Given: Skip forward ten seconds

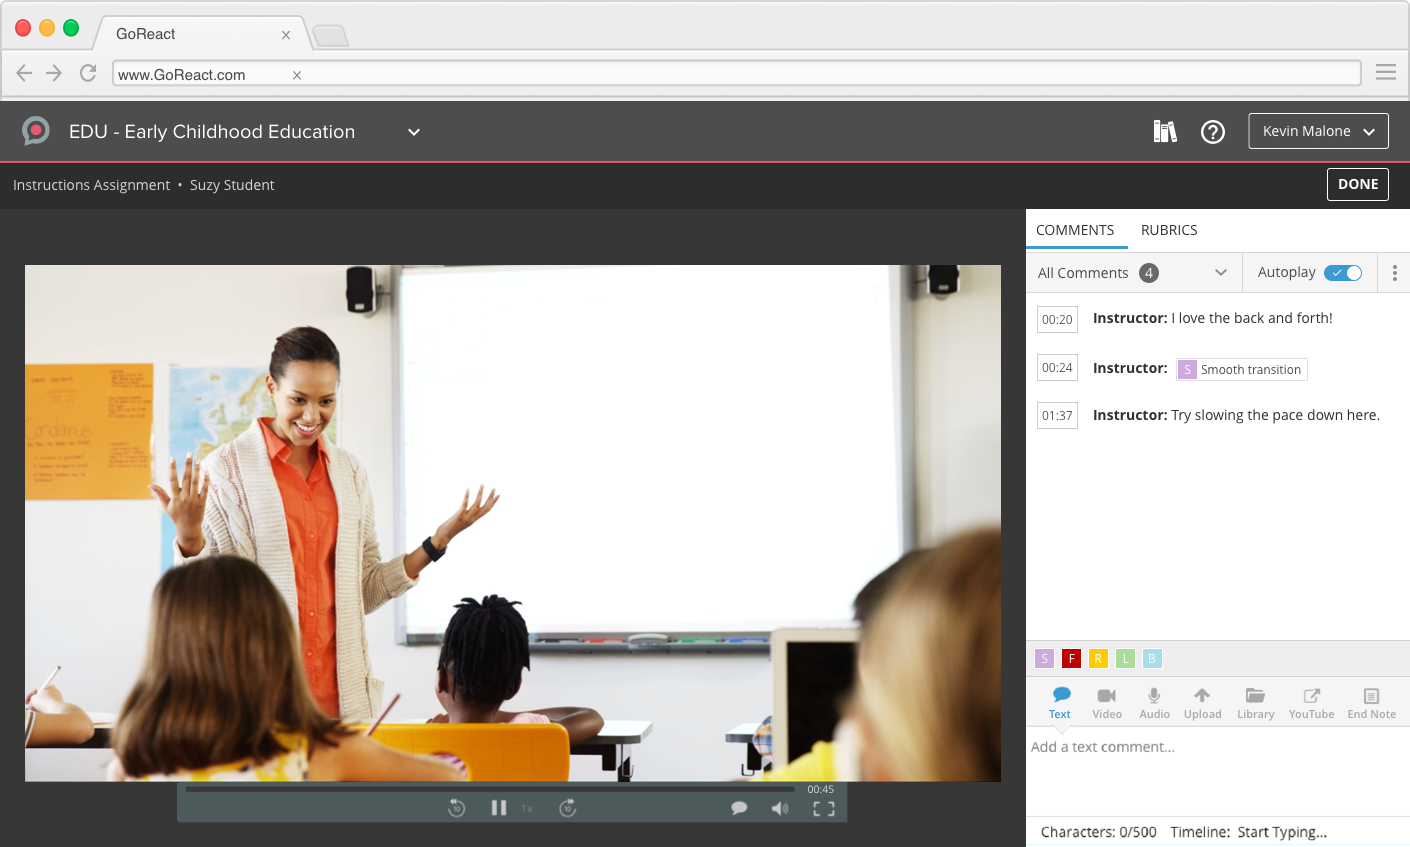Looking at the screenshot, I should point(568,808).
